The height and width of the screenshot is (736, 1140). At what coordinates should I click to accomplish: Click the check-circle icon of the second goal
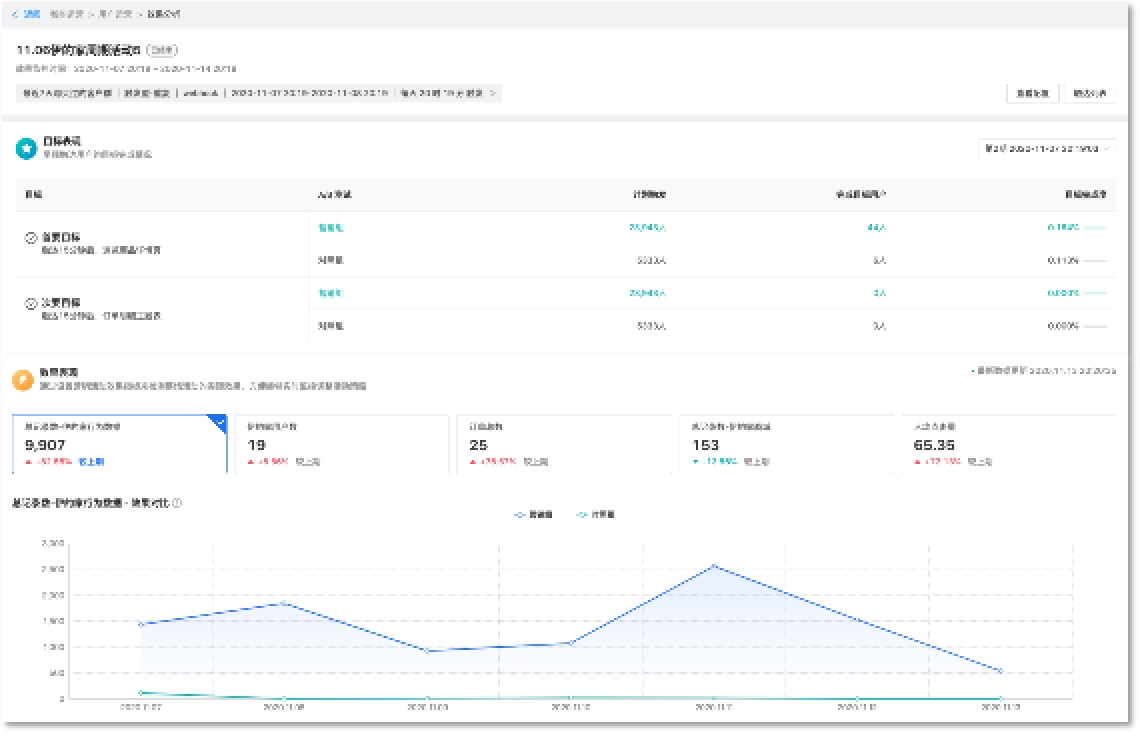[x=31, y=303]
